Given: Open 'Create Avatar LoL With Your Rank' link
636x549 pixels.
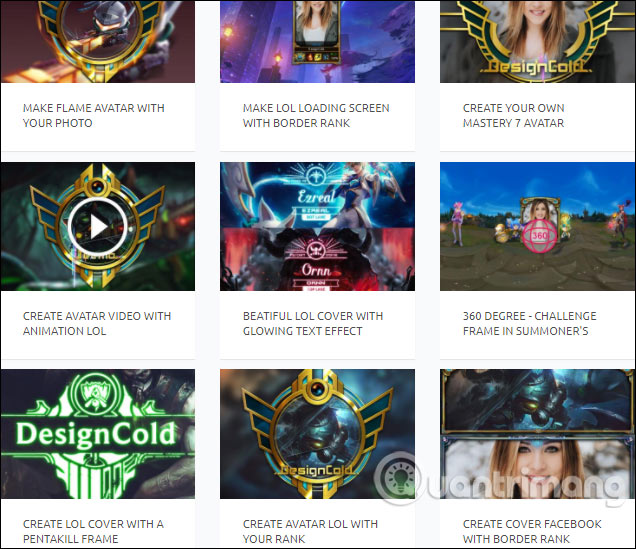Looking at the screenshot, I should (310, 531).
